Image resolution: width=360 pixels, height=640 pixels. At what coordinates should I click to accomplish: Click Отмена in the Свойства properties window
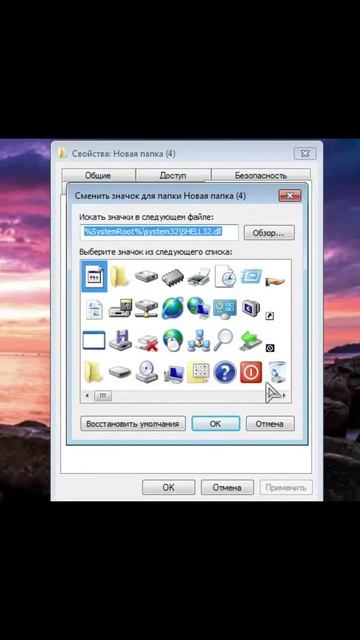(x=227, y=487)
